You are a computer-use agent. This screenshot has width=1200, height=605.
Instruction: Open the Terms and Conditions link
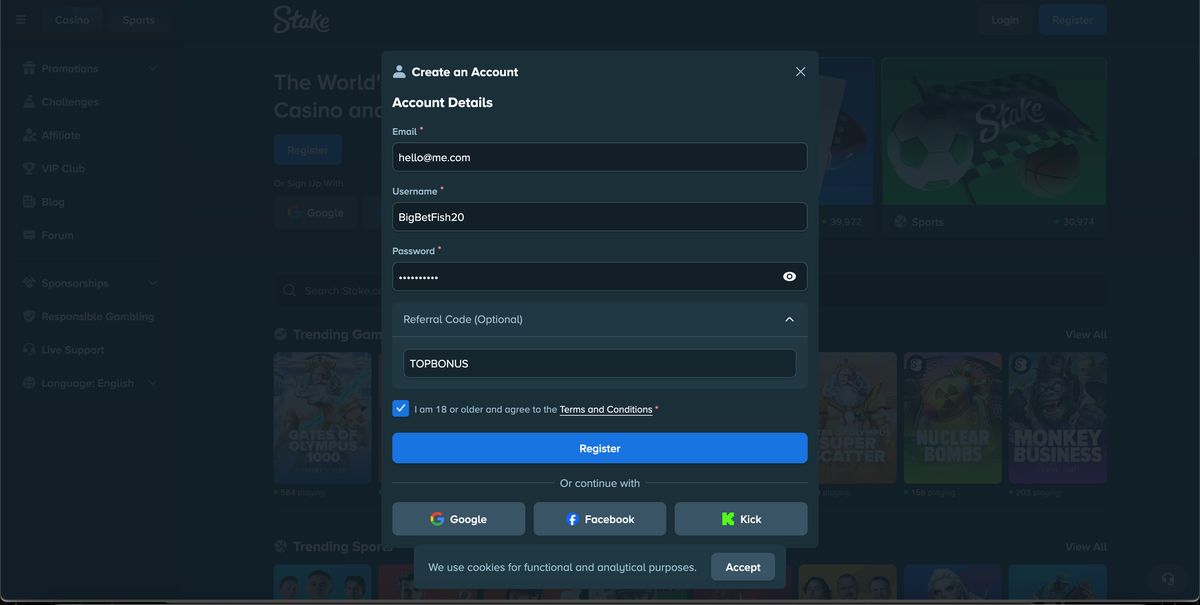tap(606, 410)
